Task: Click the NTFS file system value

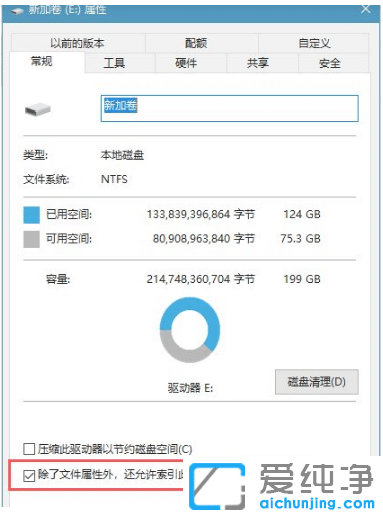Action: [x=114, y=179]
